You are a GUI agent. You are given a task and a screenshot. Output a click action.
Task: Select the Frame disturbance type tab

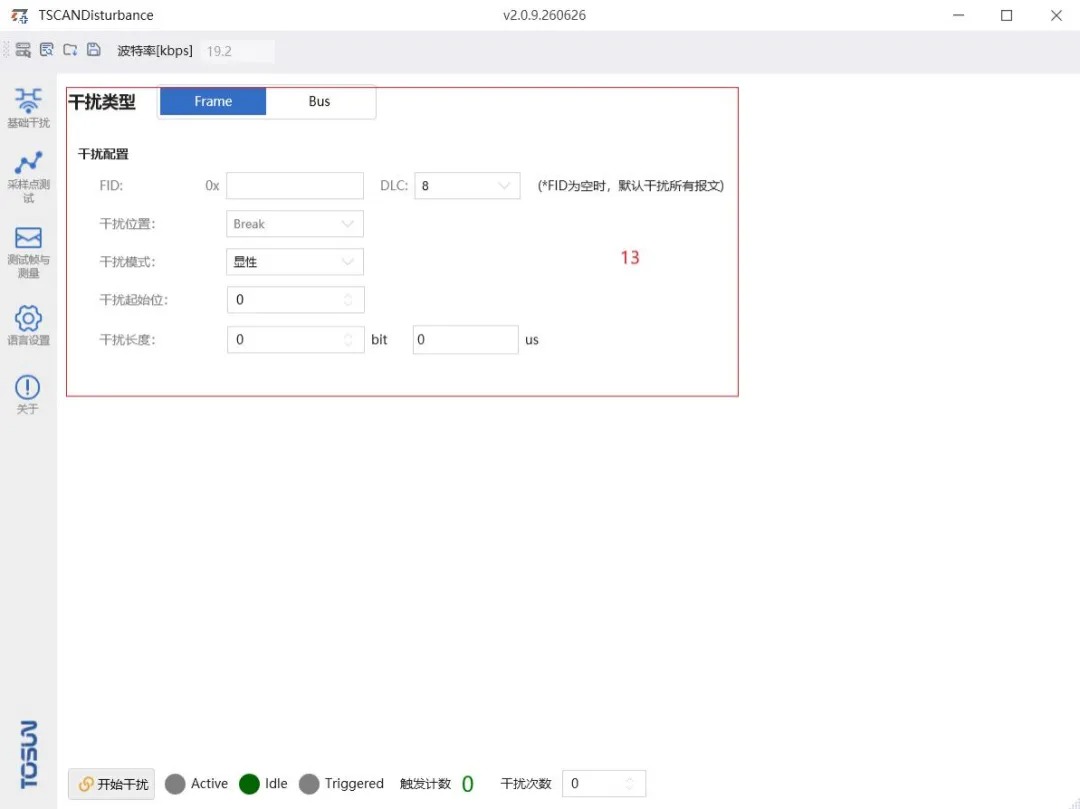coord(213,101)
